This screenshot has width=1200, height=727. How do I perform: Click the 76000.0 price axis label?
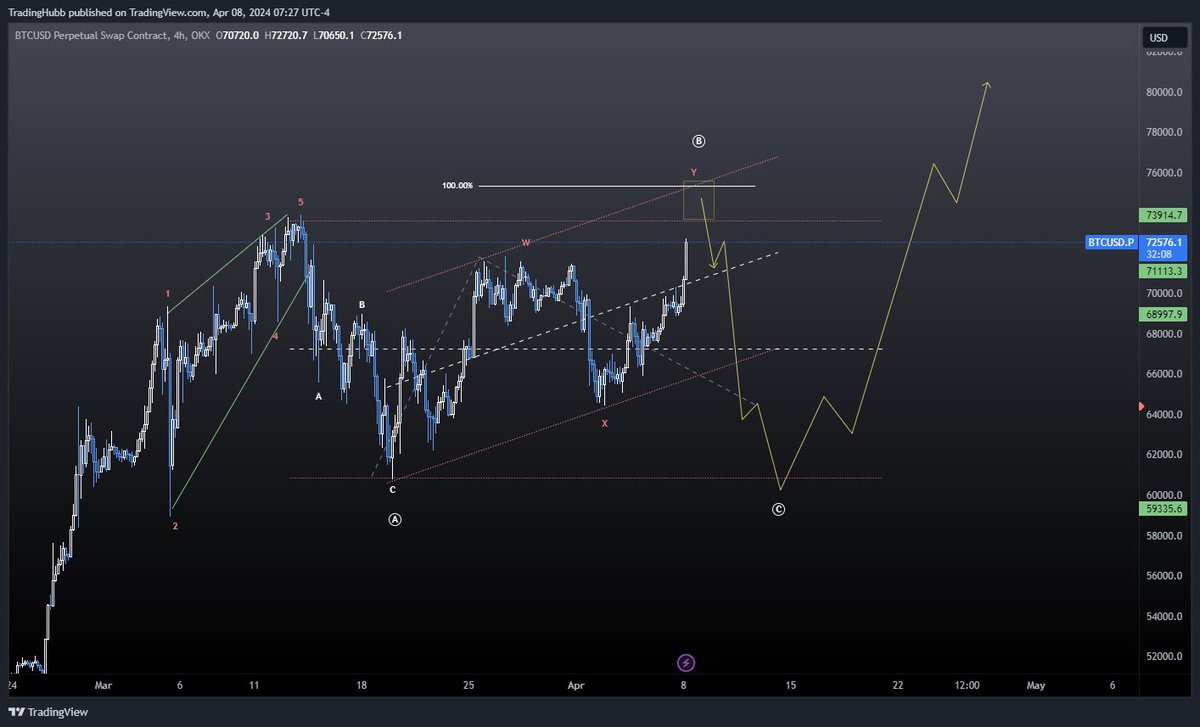click(1164, 173)
